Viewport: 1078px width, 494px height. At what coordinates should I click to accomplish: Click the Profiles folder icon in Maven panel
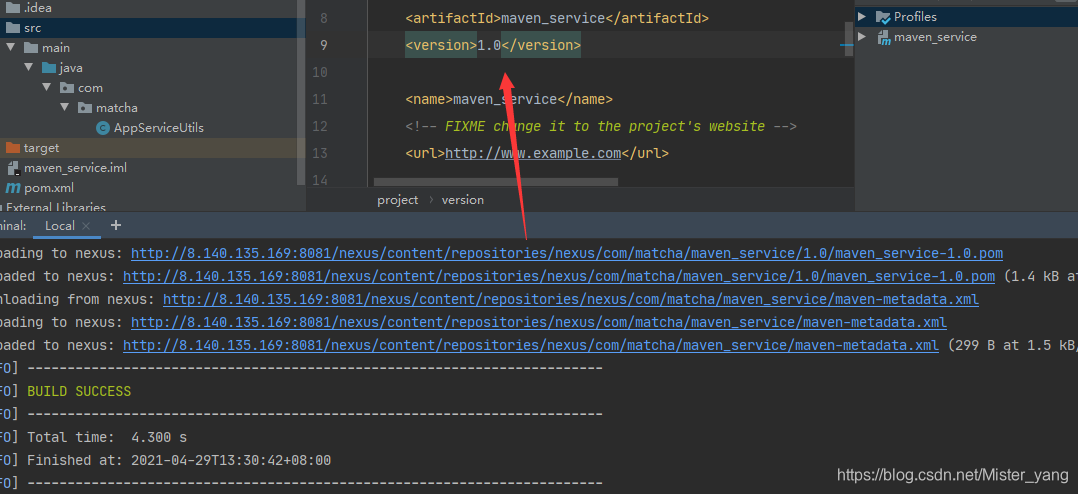883,17
